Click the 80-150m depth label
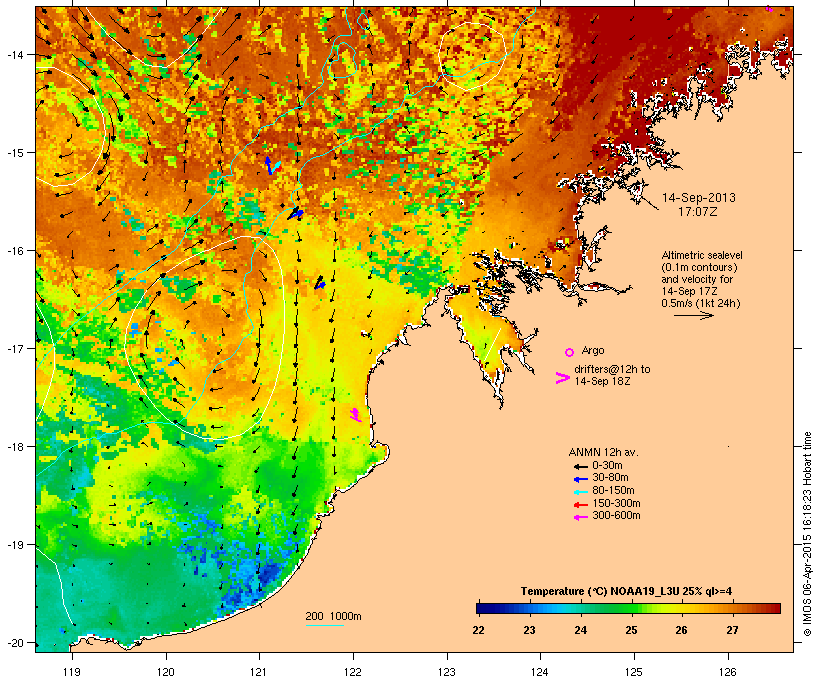 (613, 491)
